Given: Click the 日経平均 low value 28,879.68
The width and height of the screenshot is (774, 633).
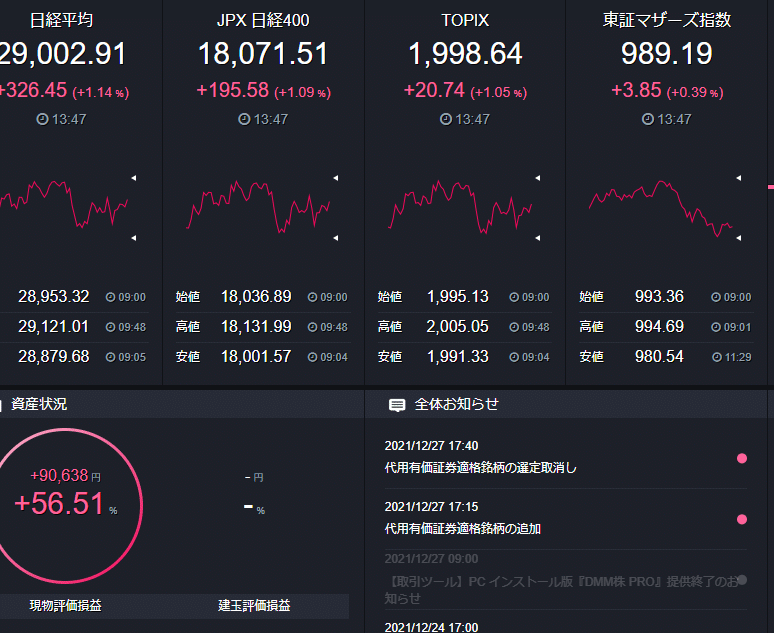Looking at the screenshot, I should click(53, 357).
